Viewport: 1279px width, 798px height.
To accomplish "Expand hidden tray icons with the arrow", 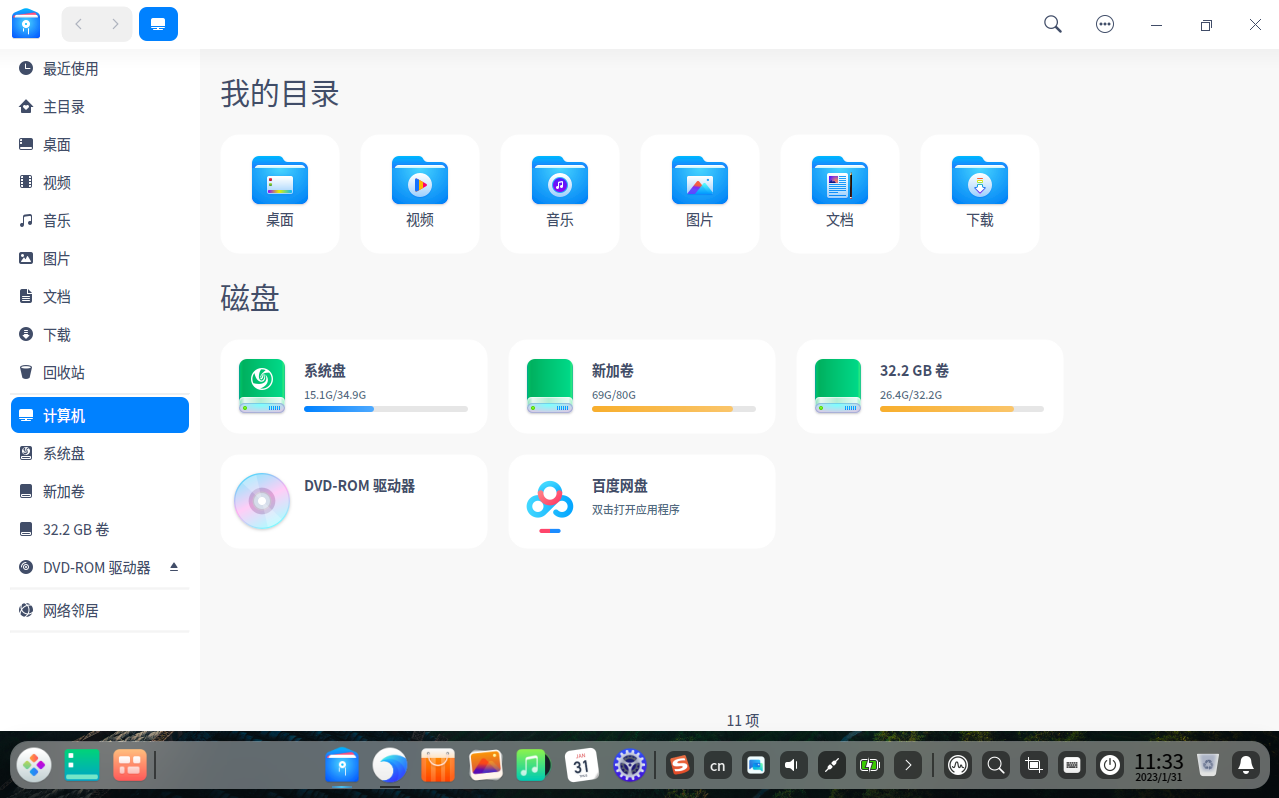I will click(x=907, y=765).
